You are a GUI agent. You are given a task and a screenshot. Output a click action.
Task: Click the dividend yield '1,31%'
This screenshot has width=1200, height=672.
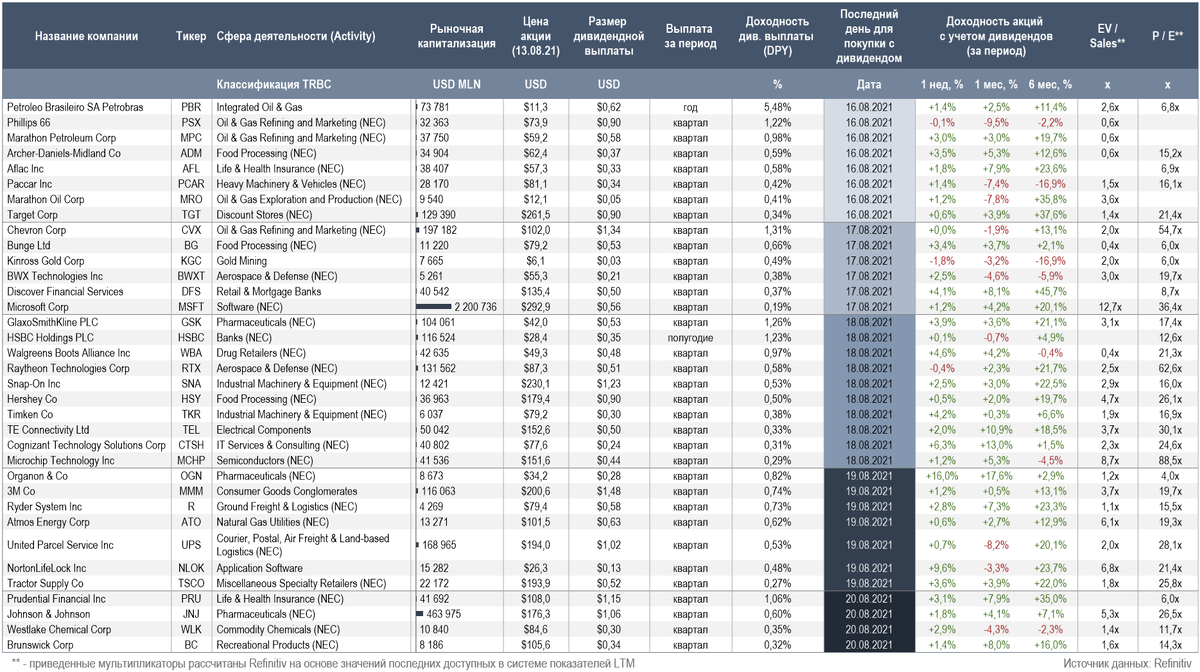coord(777,230)
